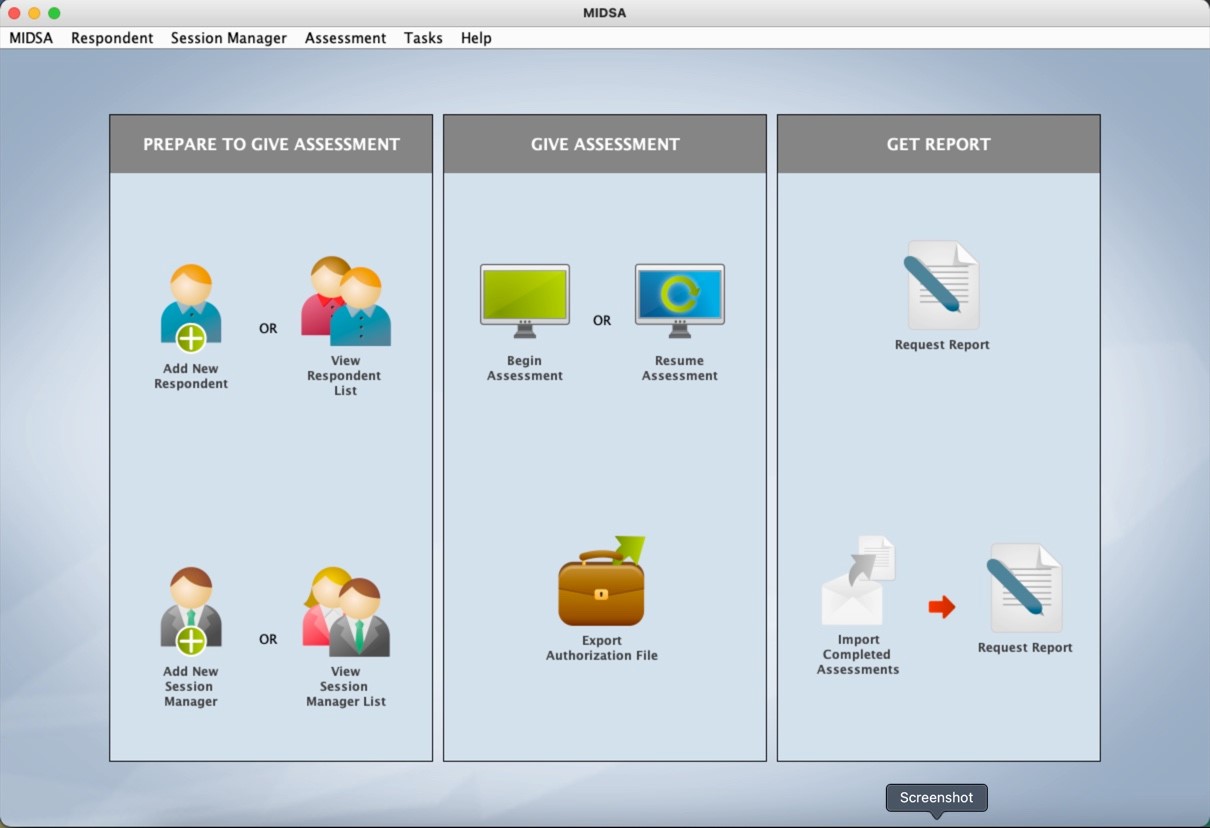Open the Respondent menu
Viewport: 1210px width, 828px height.
tap(112, 38)
